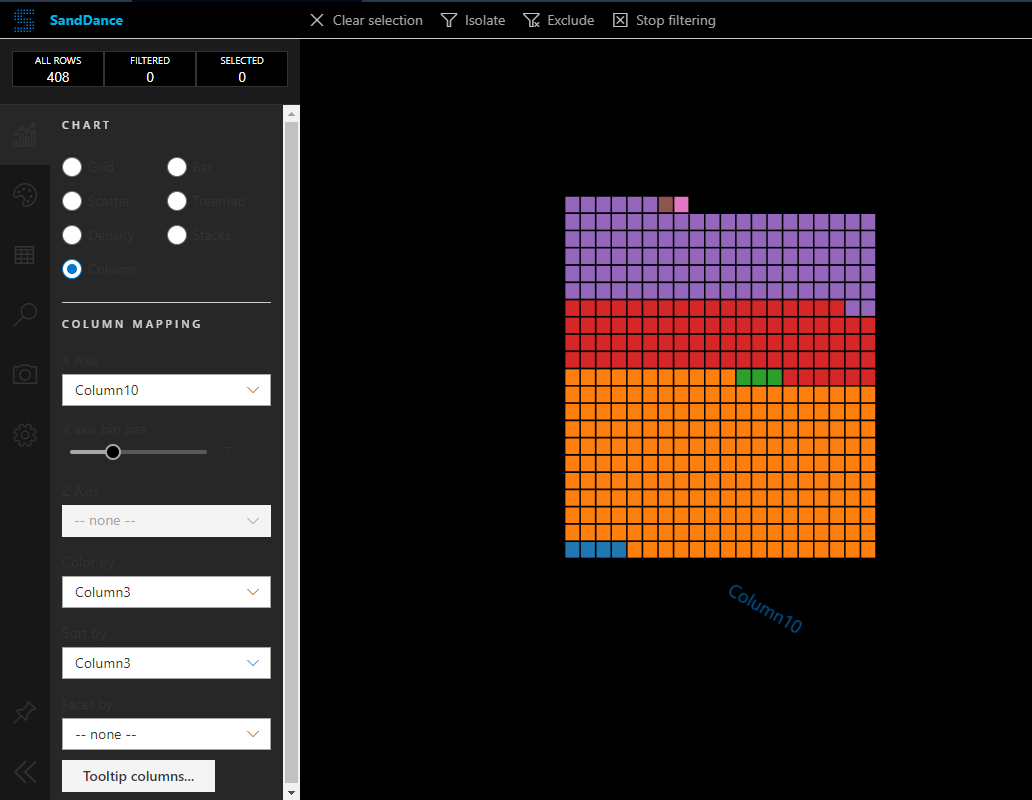Collapse the sidebar with double-chevron icon
The width and height of the screenshot is (1032, 800).
pyautogui.click(x=25, y=771)
